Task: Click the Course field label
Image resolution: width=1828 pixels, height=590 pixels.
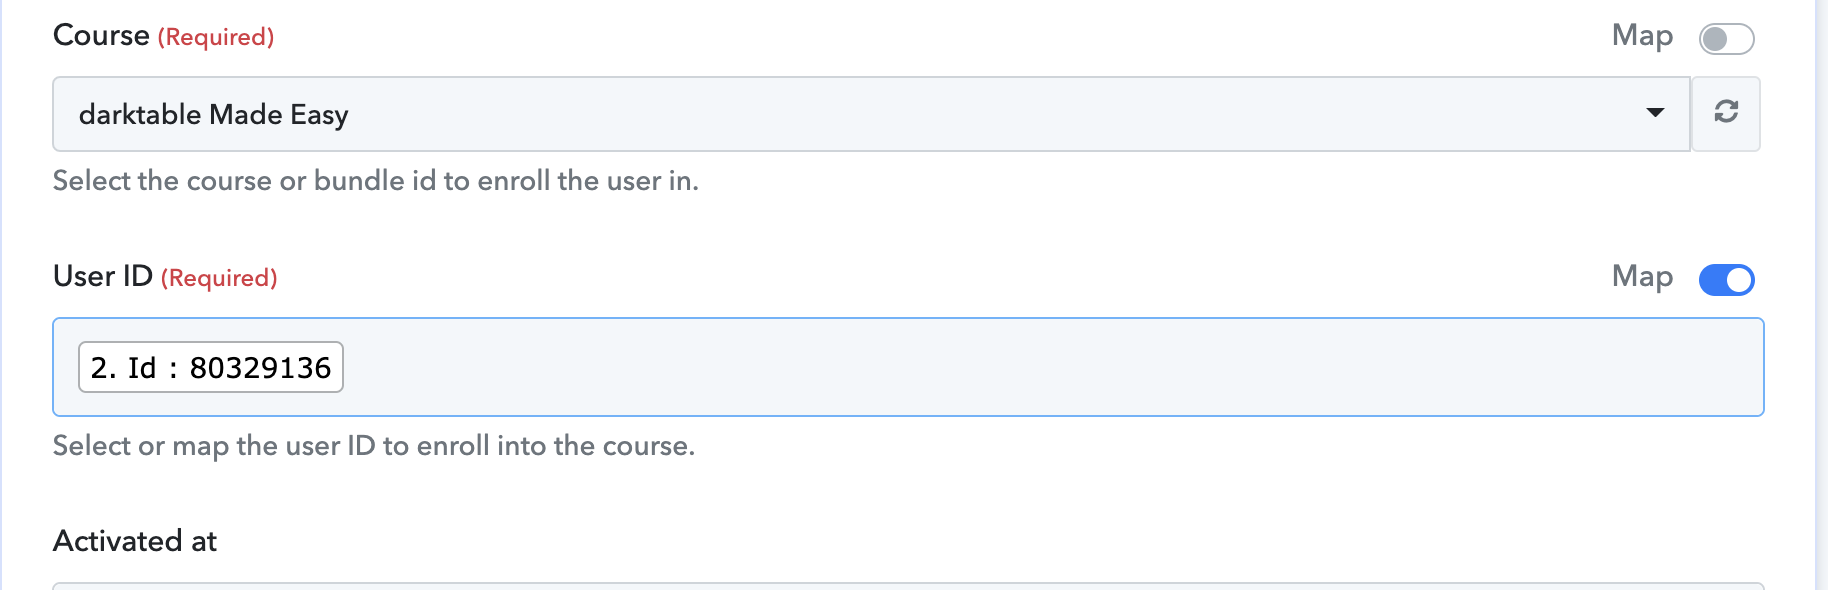Action: [x=101, y=35]
